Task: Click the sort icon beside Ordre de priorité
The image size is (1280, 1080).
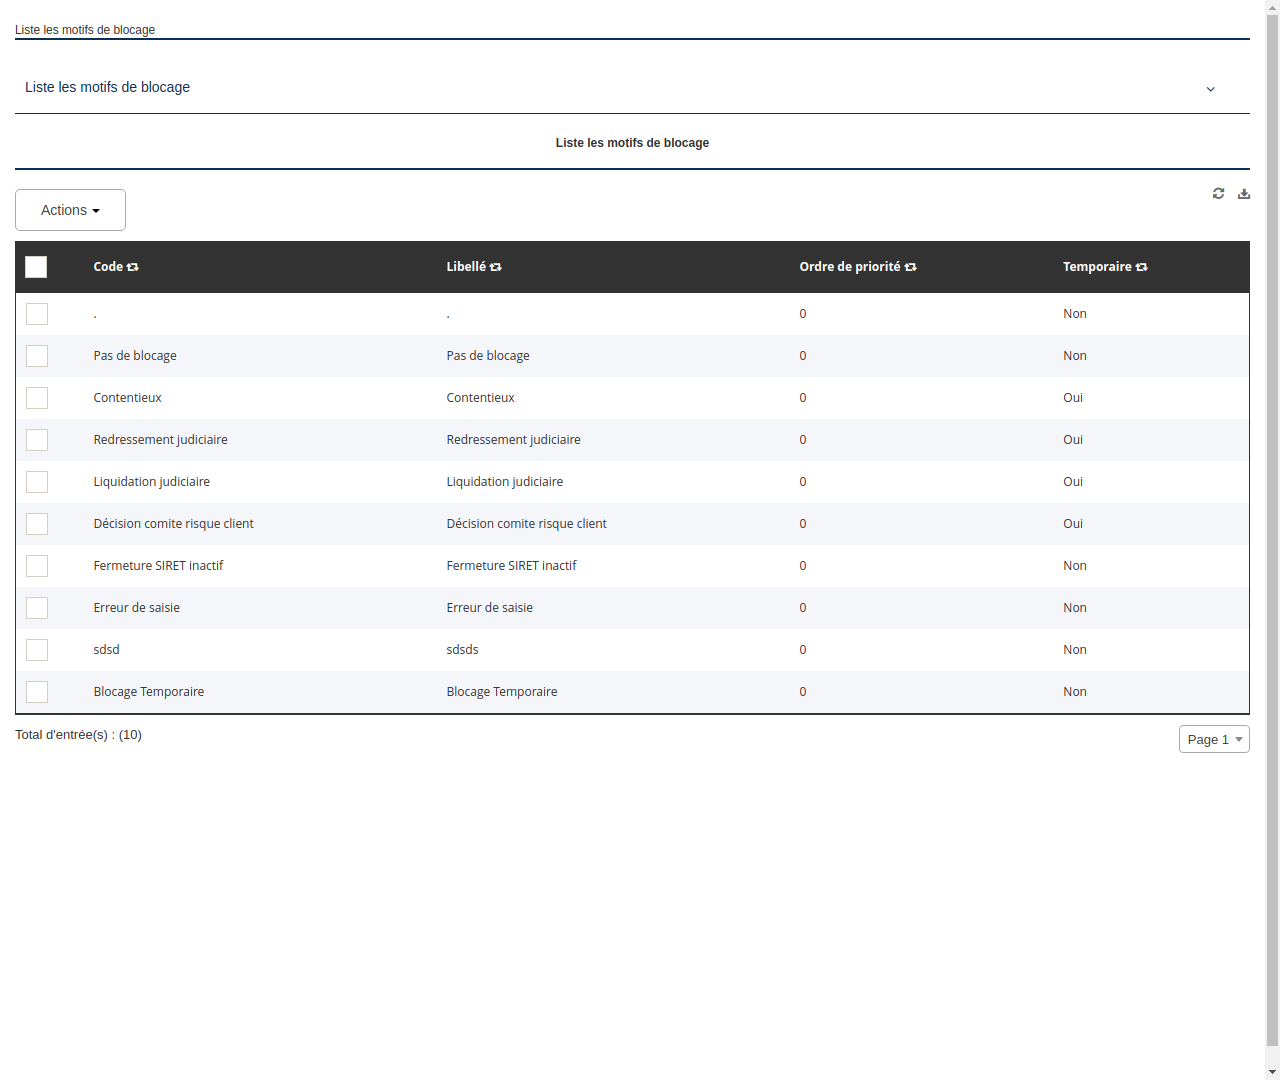Action: point(910,267)
